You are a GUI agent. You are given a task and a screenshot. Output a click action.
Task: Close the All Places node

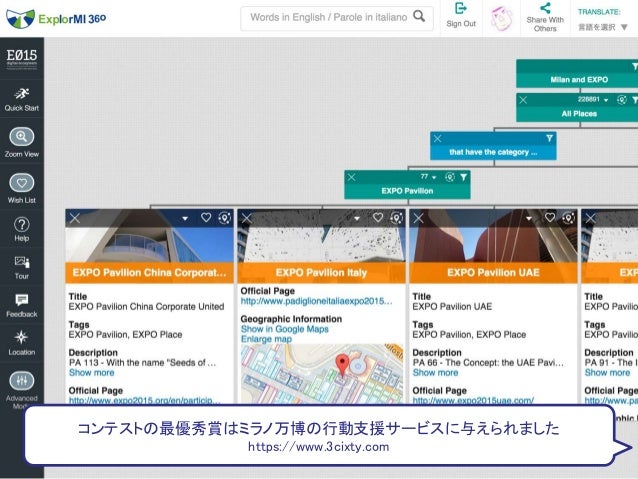523,100
